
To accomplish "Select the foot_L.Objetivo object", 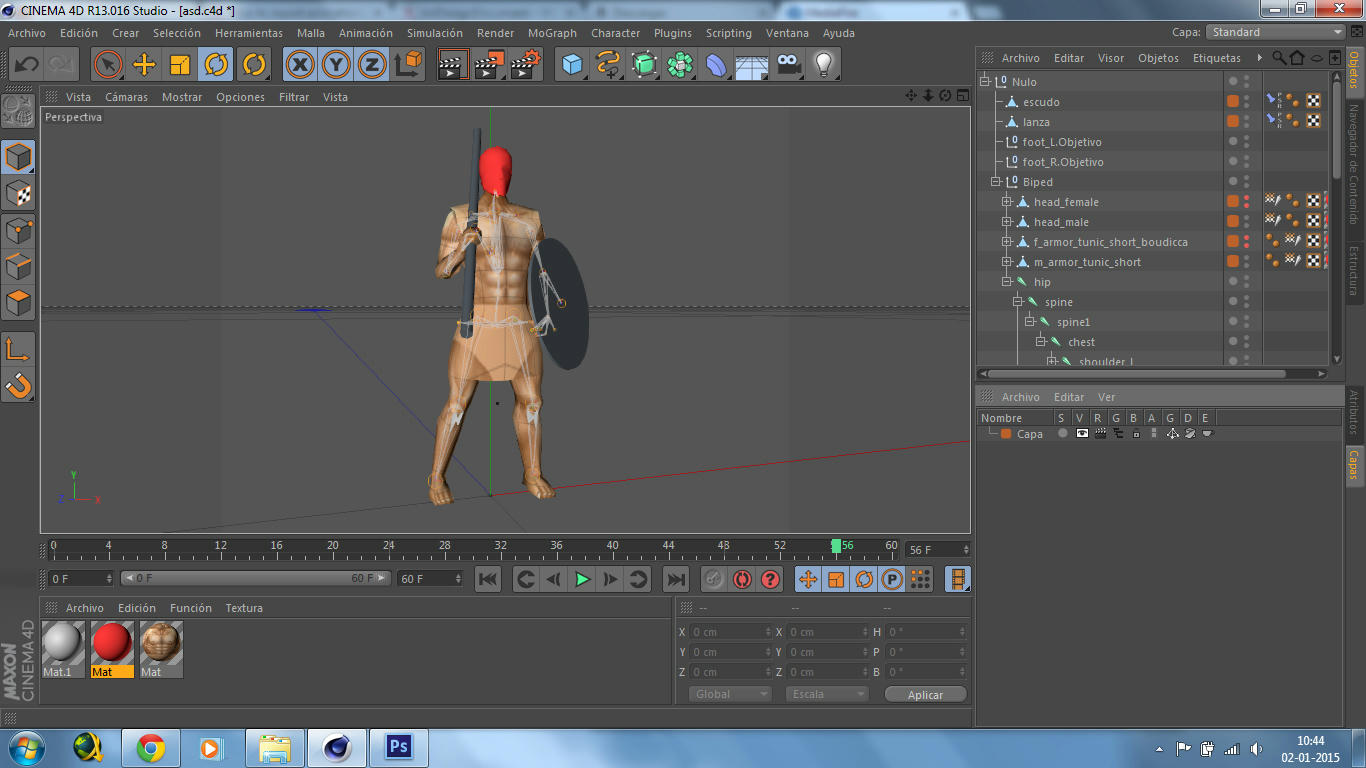I will 1062,142.
